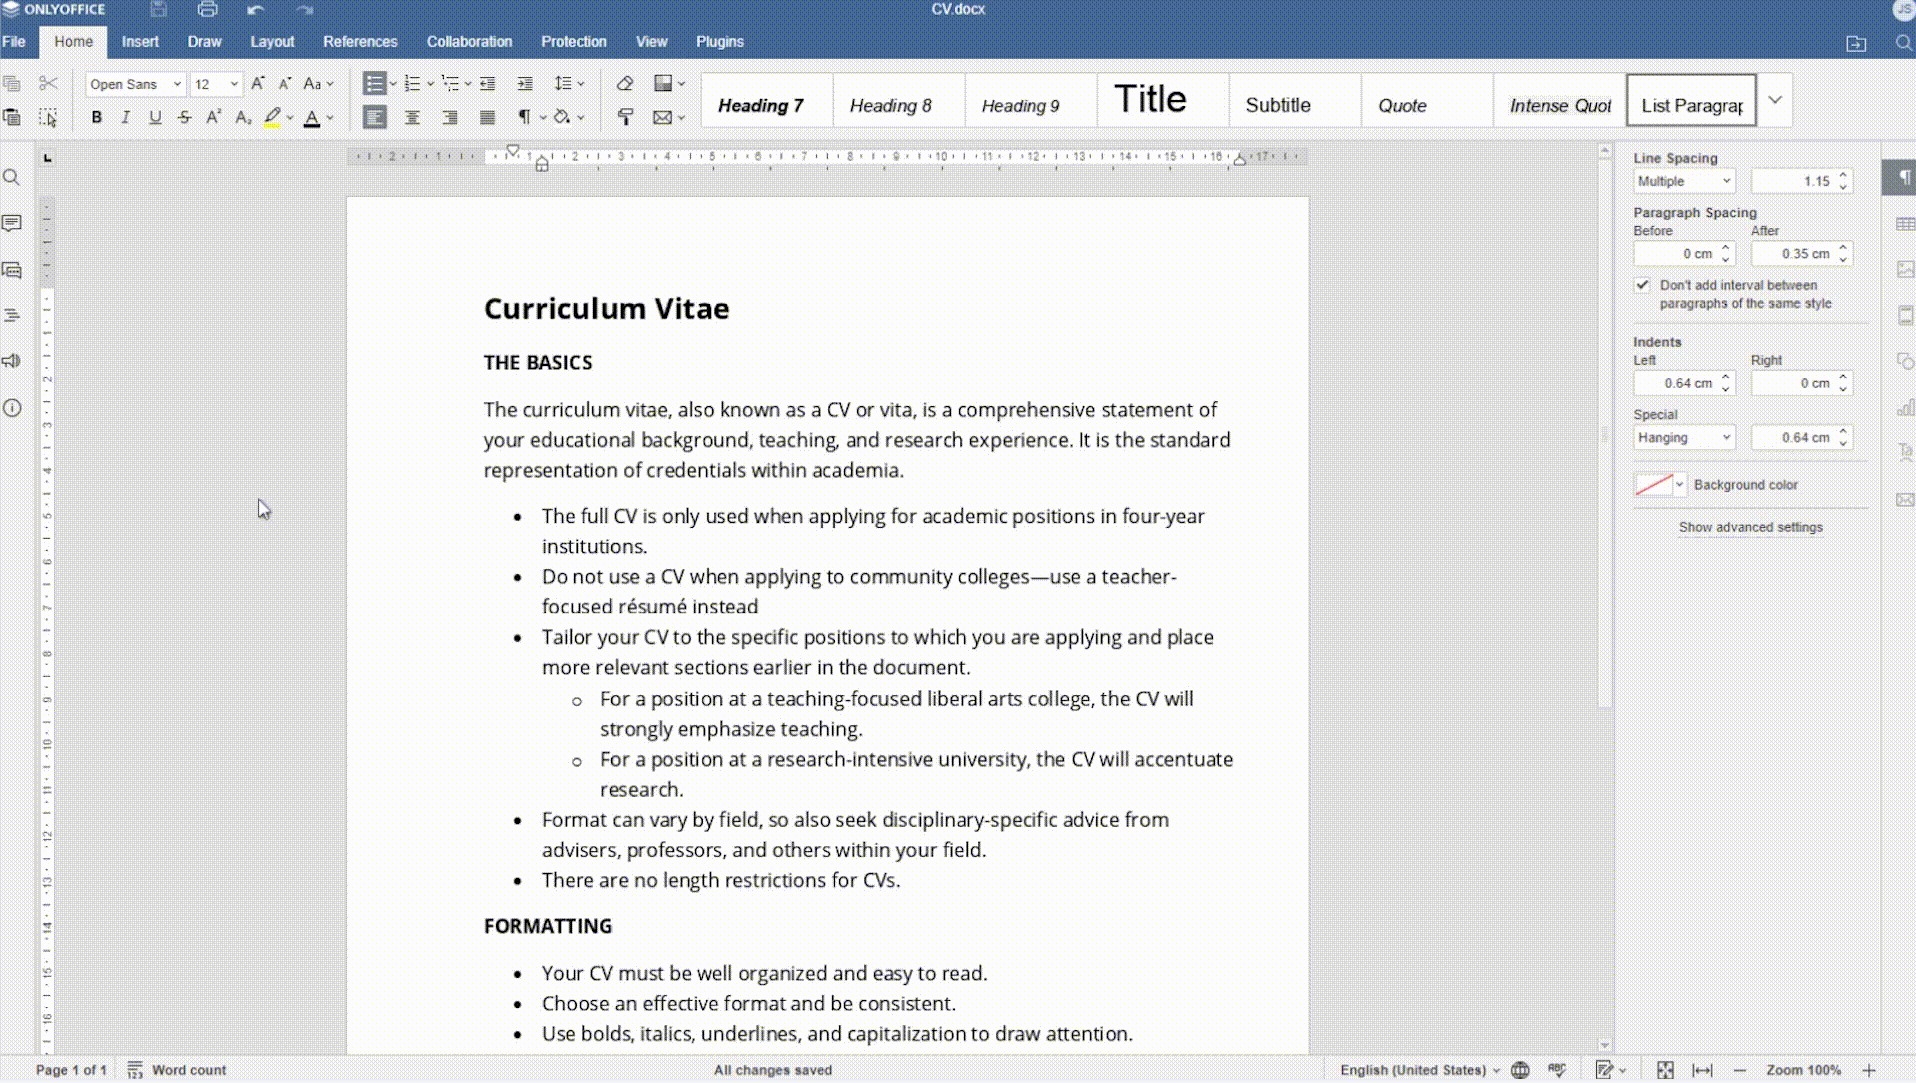Click the Print icon in title bar
Screen dimensions: 1916x1083
207,10
